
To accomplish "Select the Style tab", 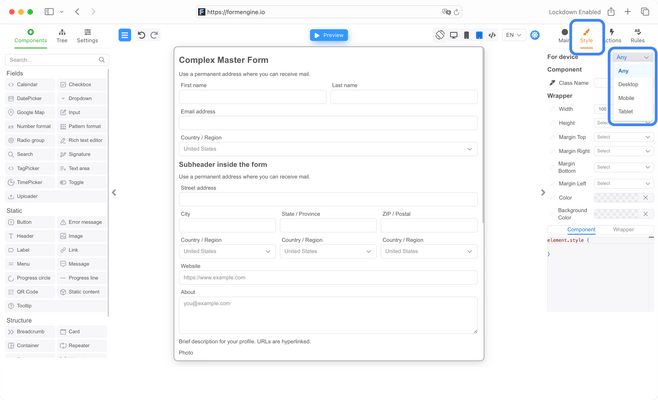I will 586,37.
